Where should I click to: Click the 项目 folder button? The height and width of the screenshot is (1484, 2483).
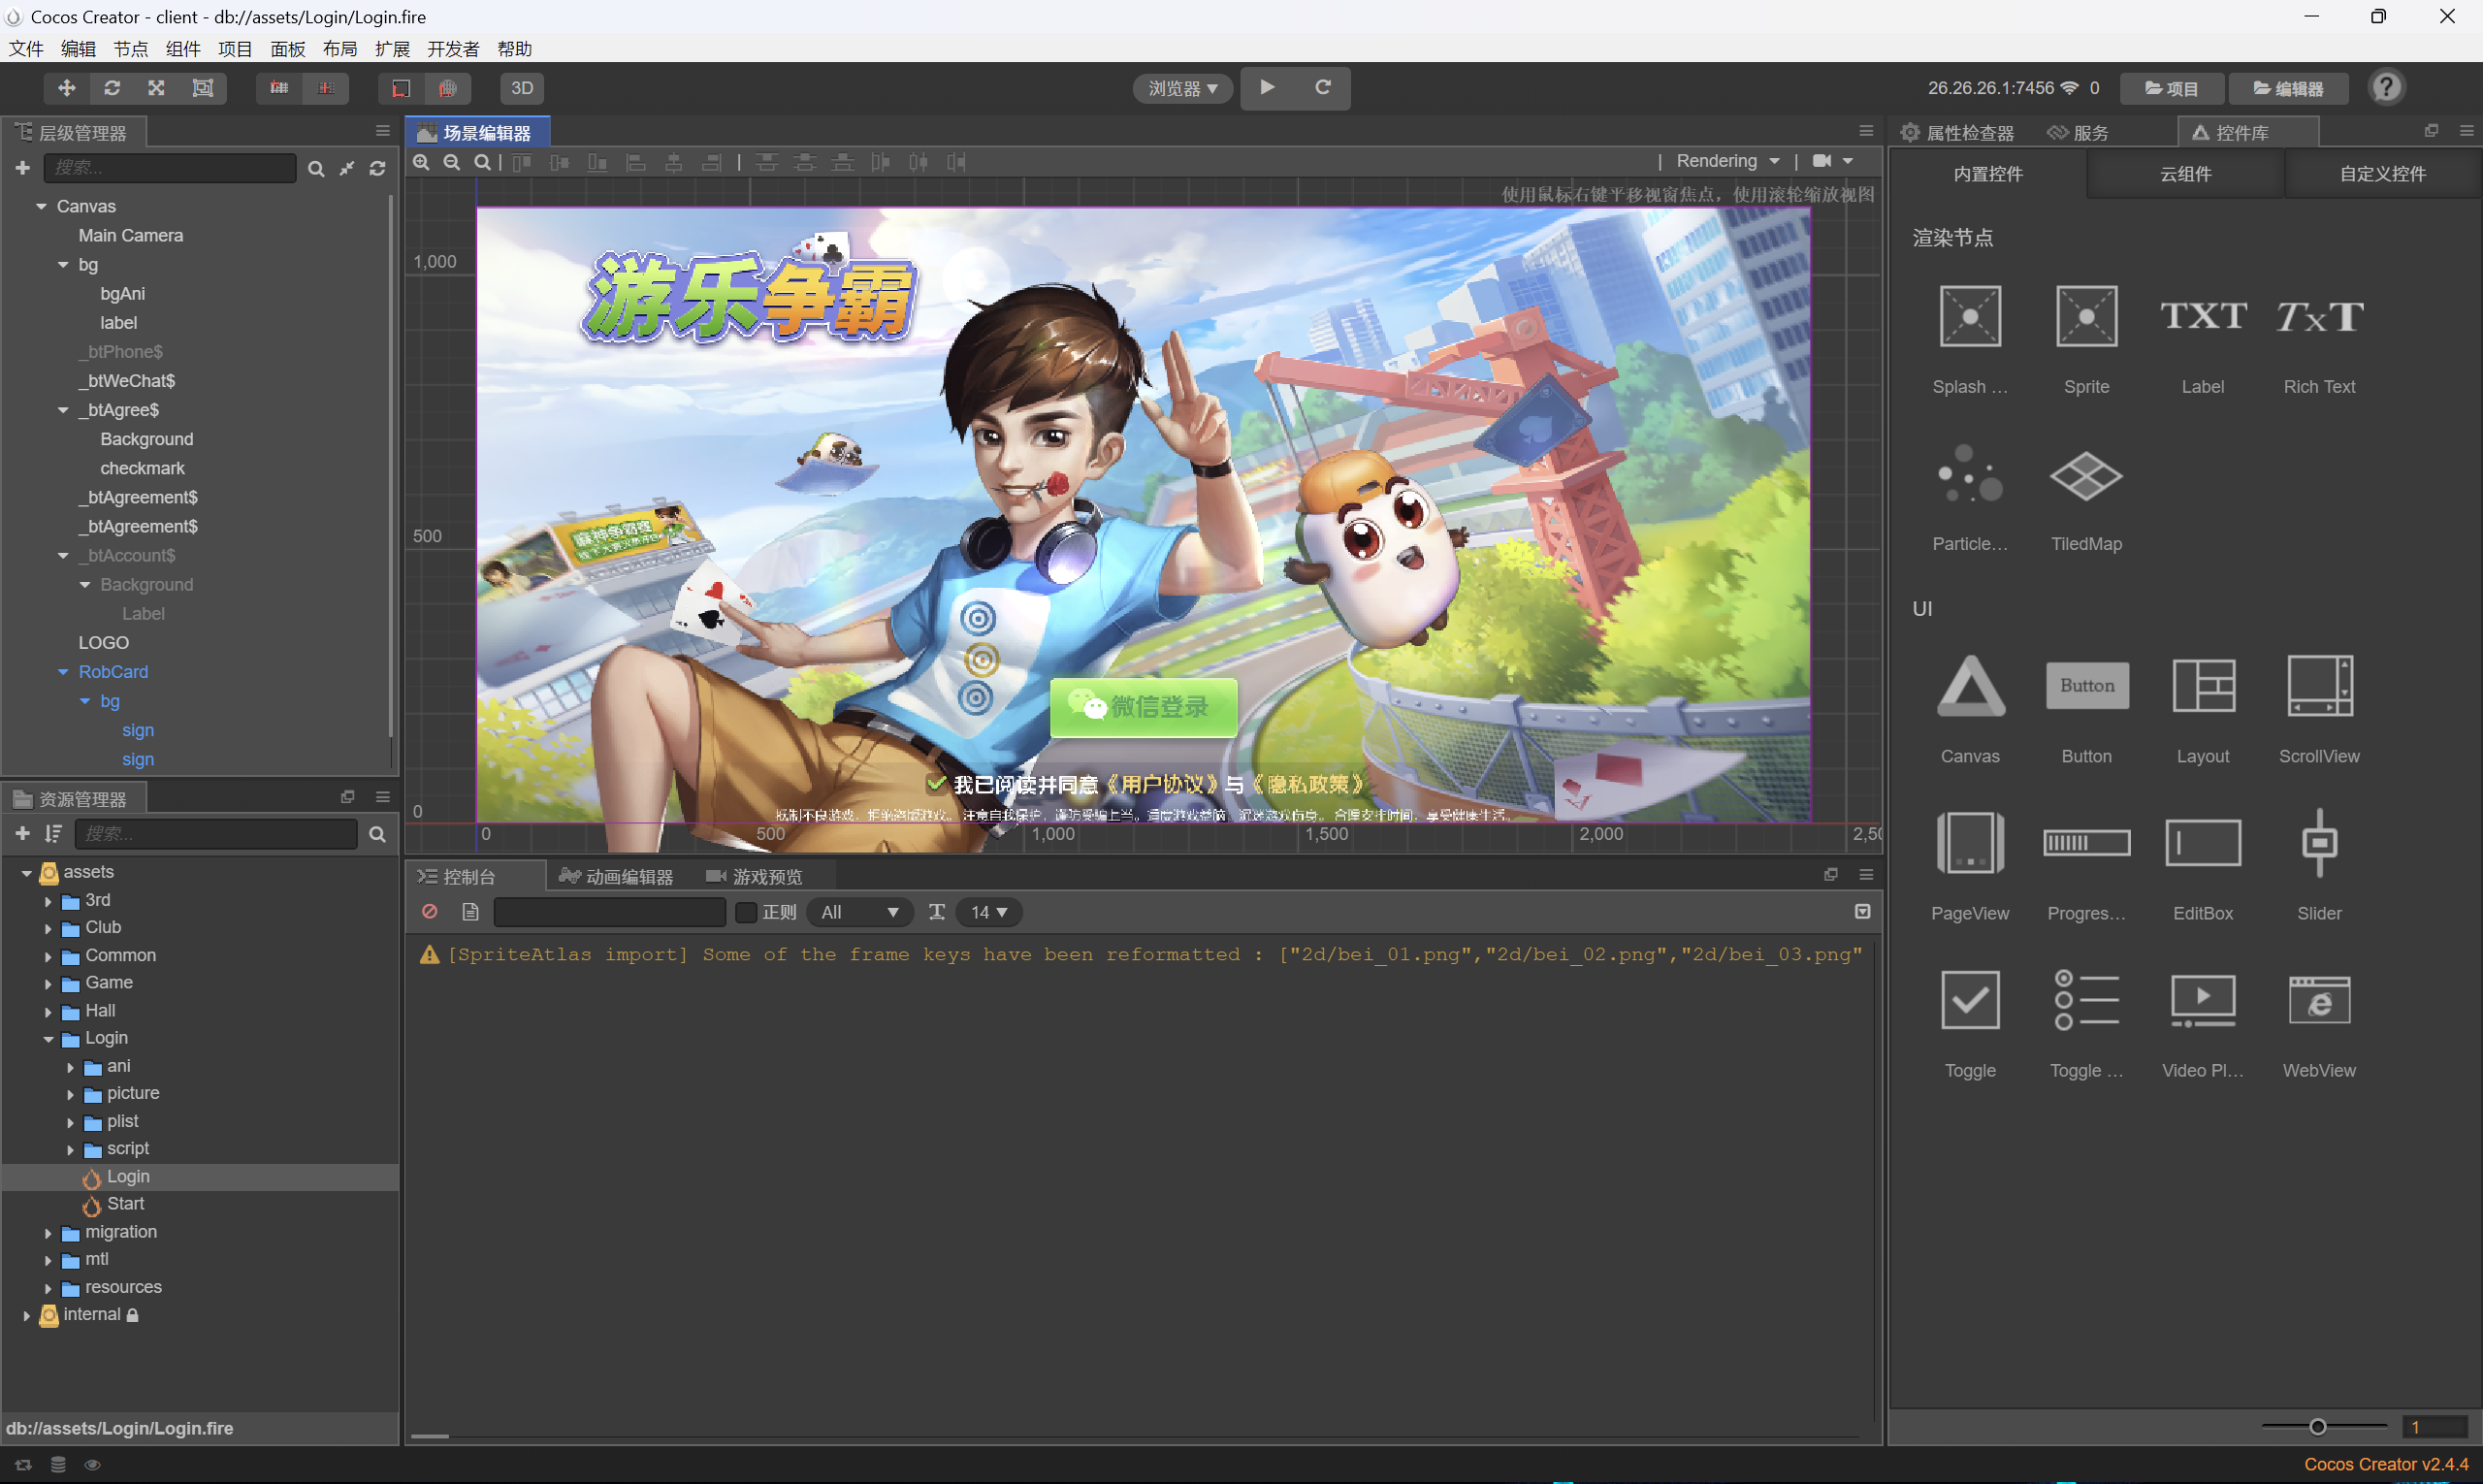point(2171,88)
